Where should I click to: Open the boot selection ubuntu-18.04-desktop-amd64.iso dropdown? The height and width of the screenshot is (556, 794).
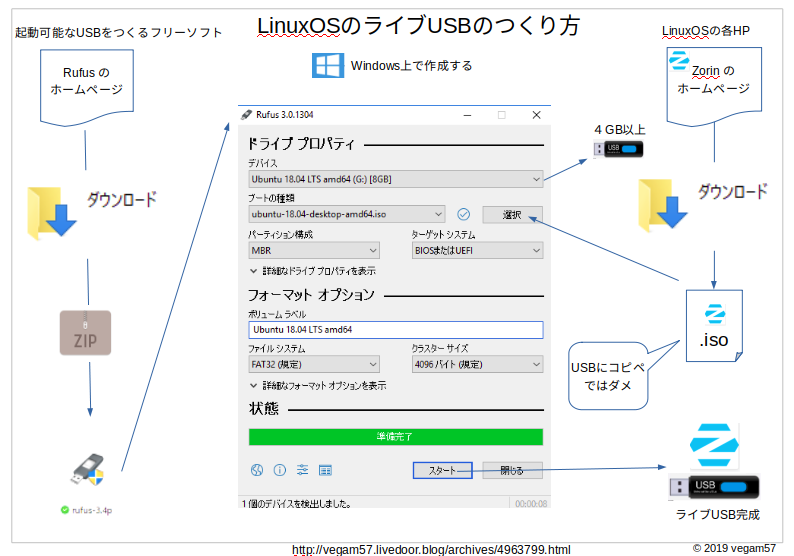click(346, 214)
